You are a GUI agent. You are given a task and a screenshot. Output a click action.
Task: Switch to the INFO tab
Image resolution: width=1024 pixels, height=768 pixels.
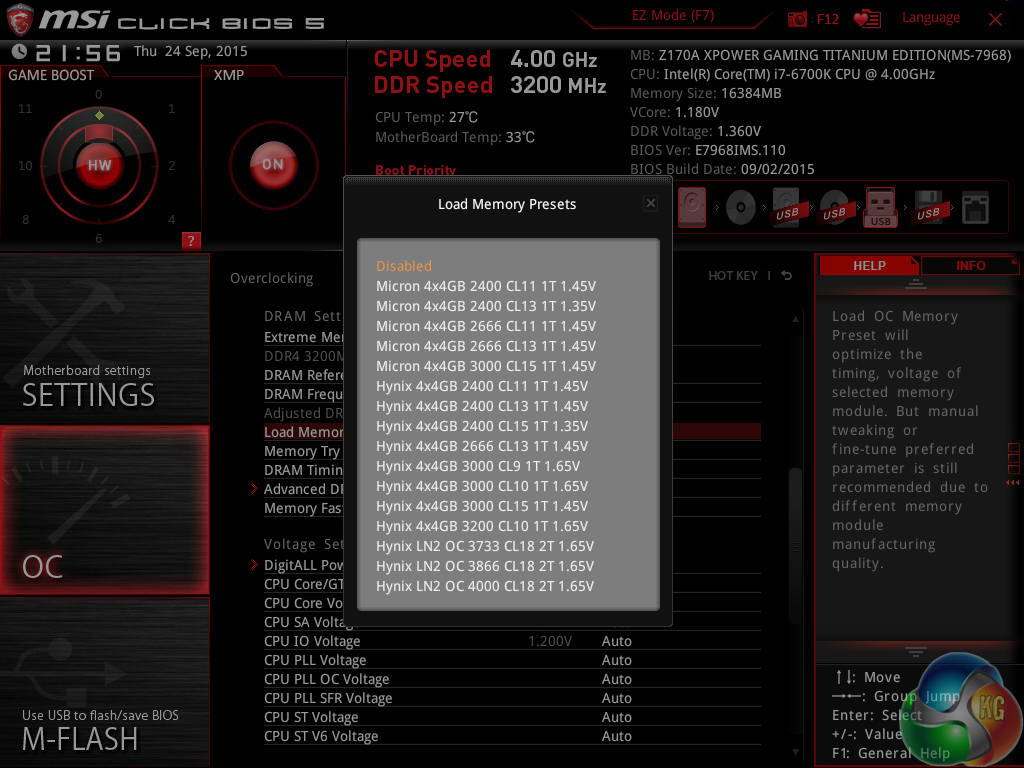coord(970,266)
